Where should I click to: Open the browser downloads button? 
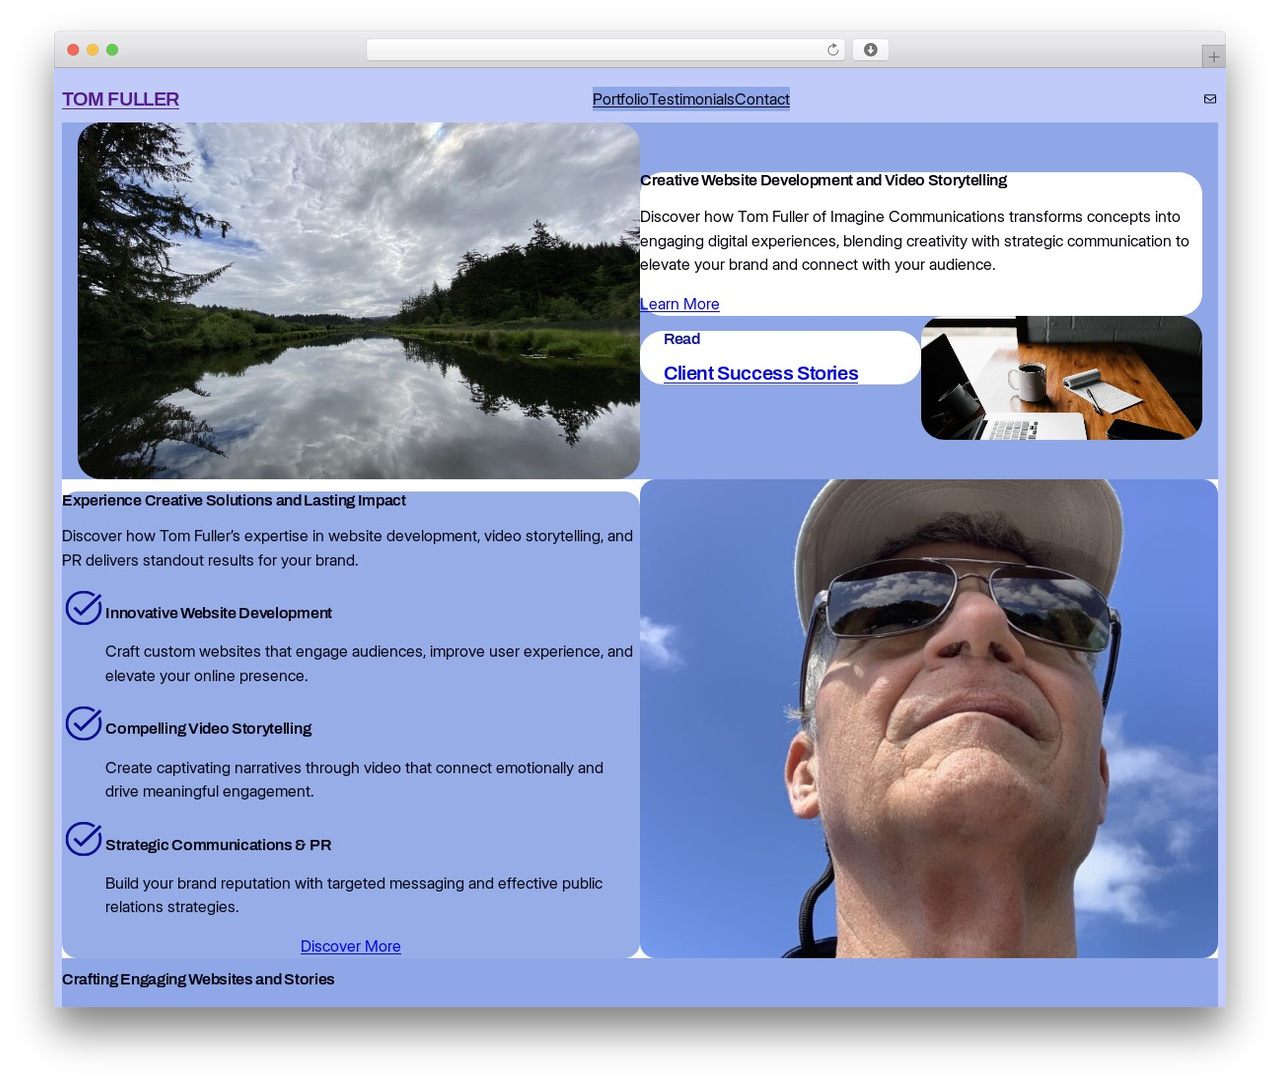[x=870, y=50]
